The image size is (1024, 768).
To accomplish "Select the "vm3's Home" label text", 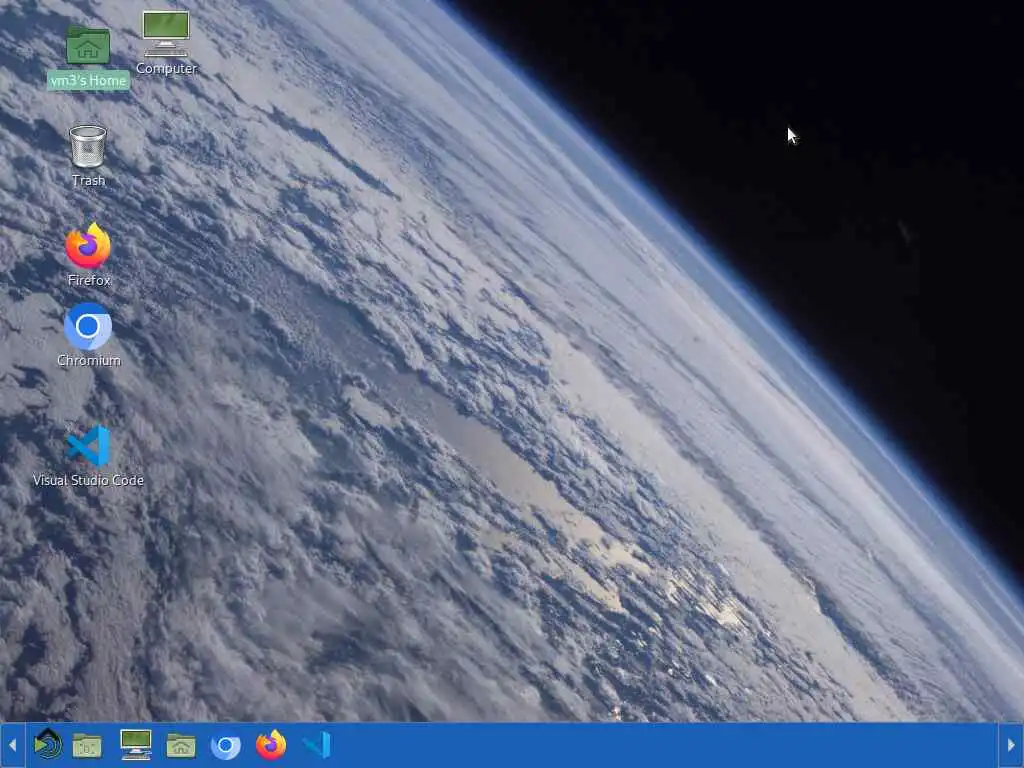I will [x=88, y=80].
